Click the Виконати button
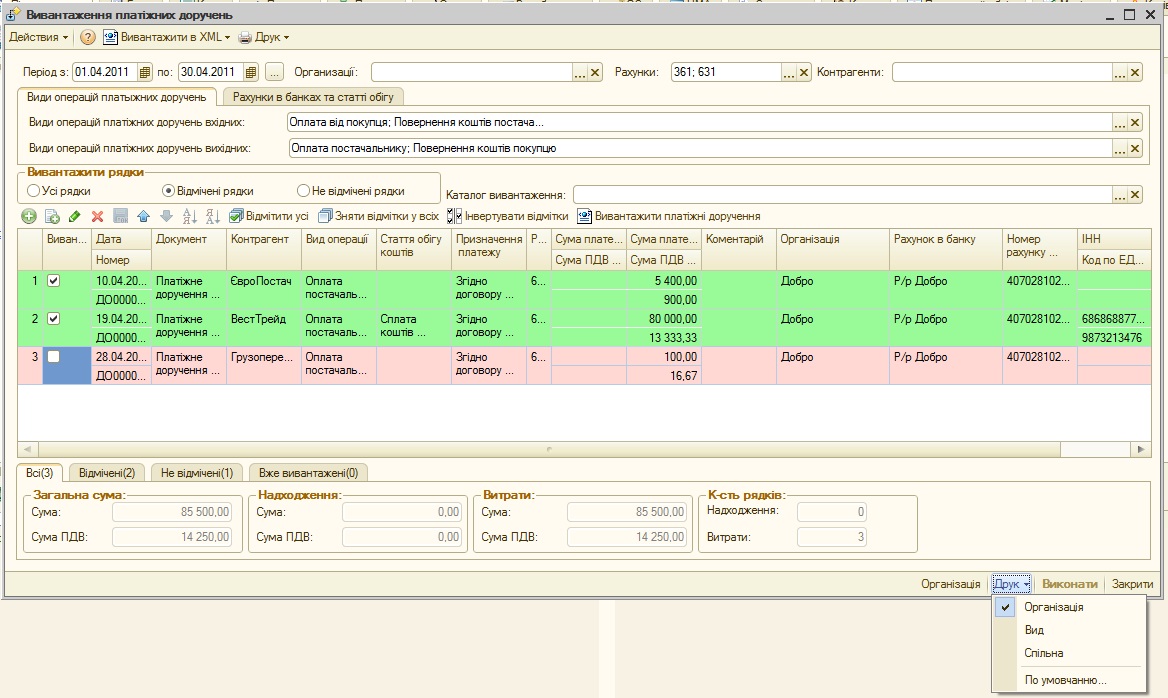This screenshot has height=698, width=1168. [x=1069, y=584]
